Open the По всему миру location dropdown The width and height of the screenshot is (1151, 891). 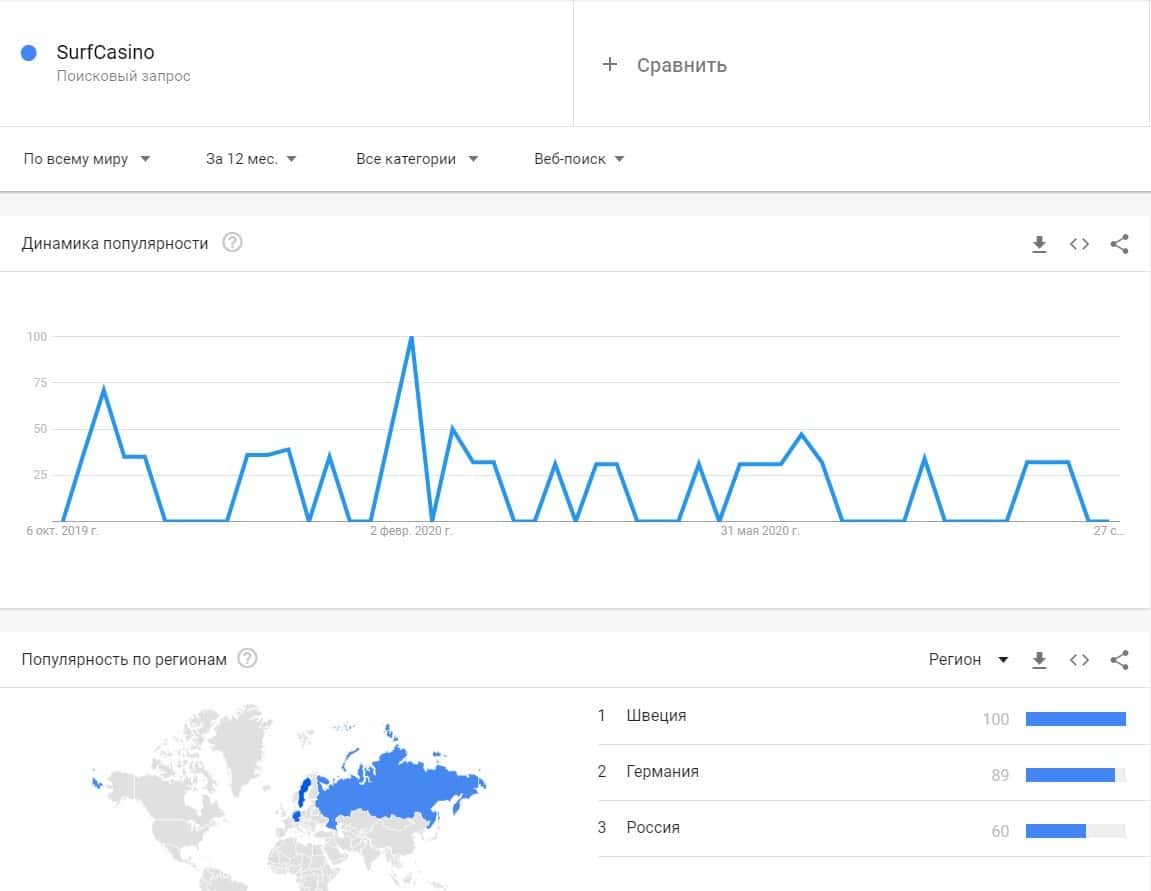click(87, 159)
